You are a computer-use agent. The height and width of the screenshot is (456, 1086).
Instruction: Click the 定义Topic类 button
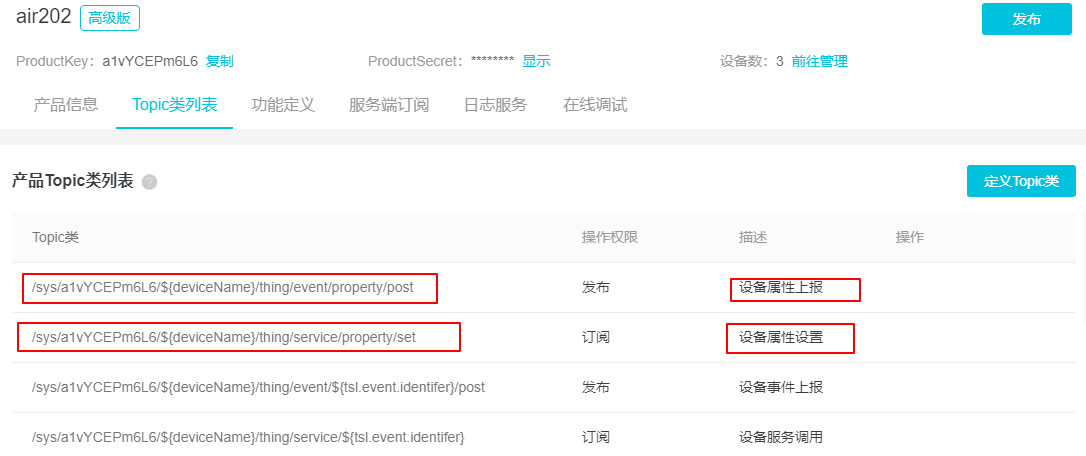pyautogui.click(x=1020, y=181)
